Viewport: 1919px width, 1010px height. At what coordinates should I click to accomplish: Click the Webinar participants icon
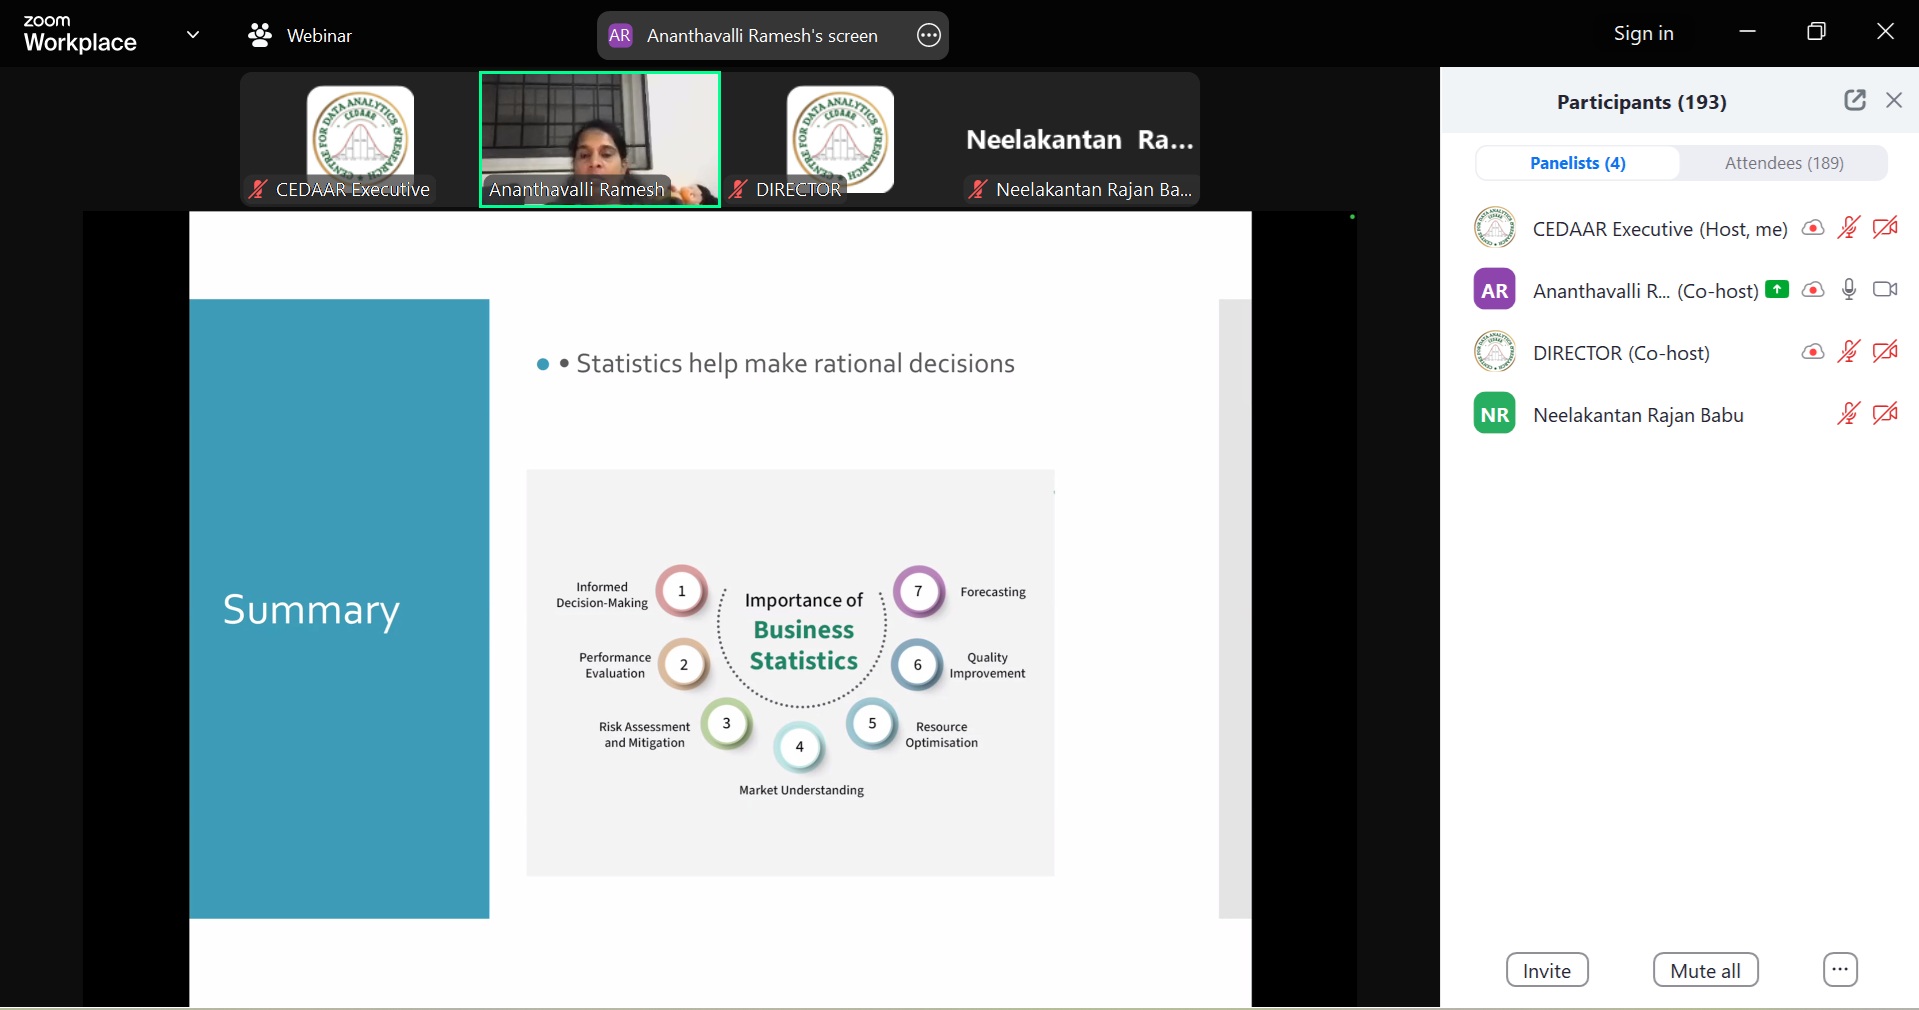(x=260, y=36)
